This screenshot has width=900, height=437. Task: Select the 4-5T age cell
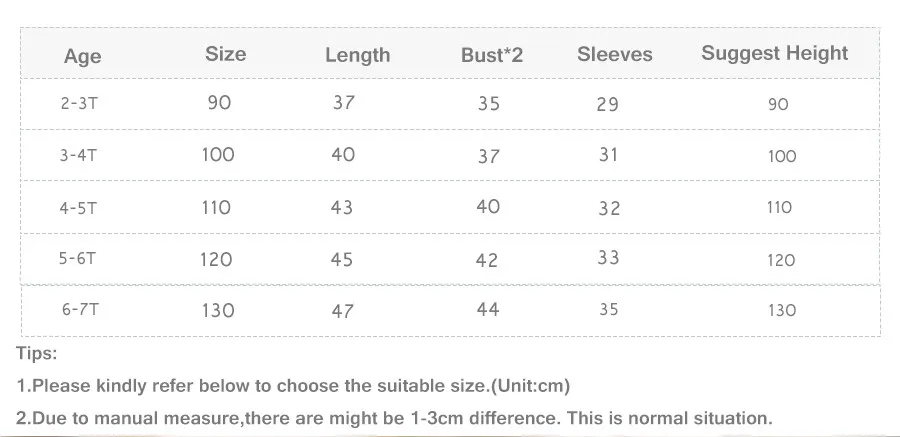pyautogui.click(x=78, y=207)
